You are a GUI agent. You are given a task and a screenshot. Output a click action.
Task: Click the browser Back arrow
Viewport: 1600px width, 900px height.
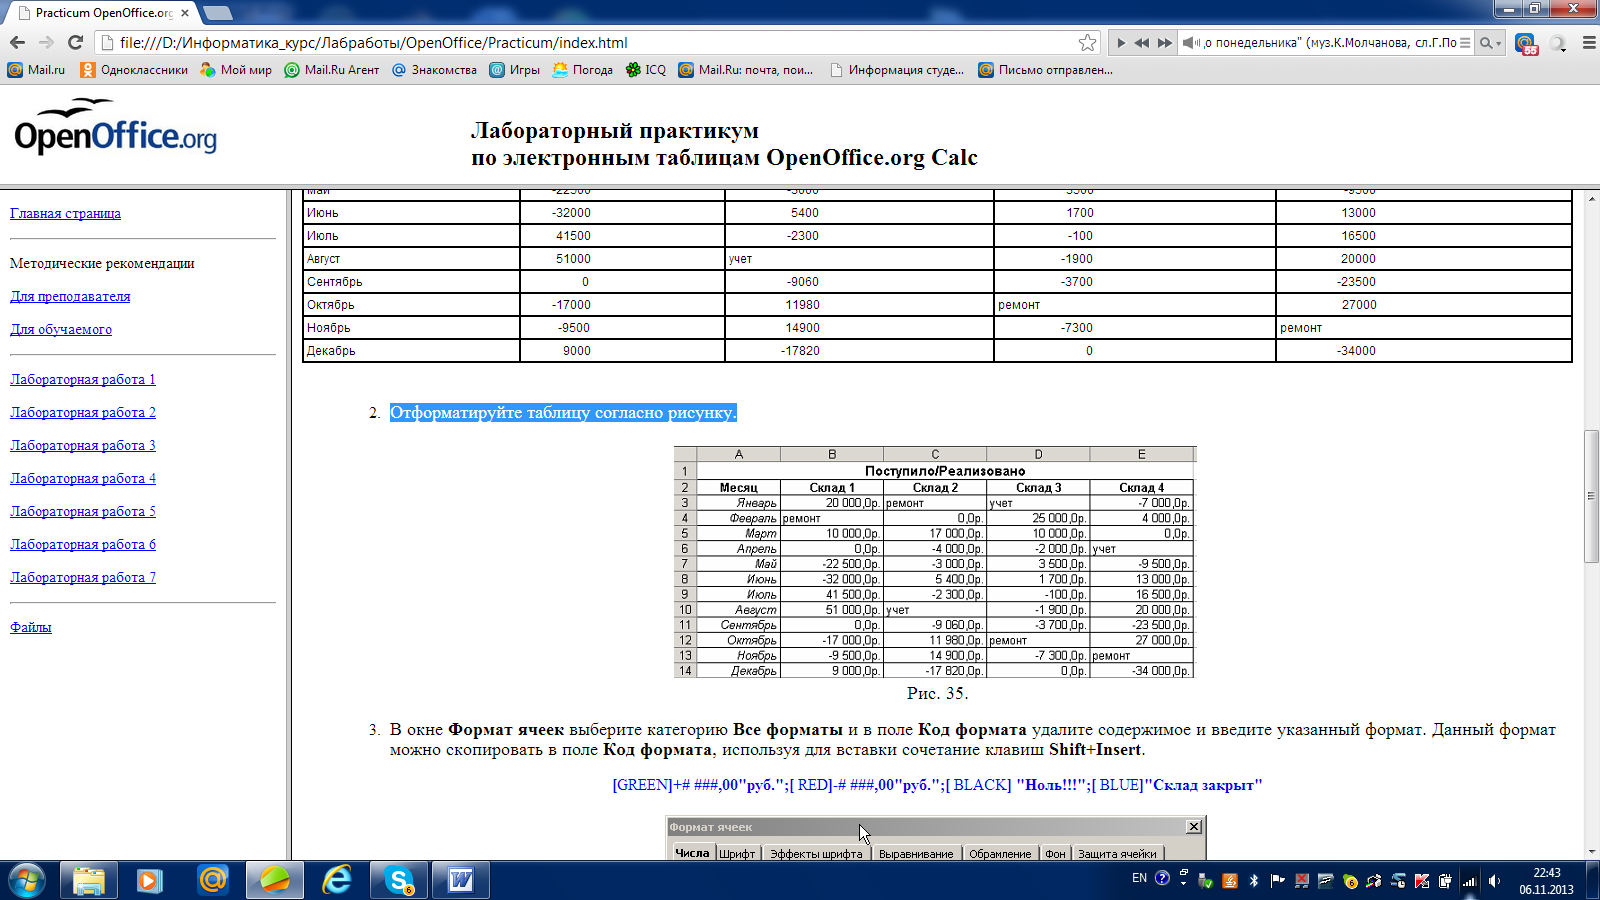17,43
